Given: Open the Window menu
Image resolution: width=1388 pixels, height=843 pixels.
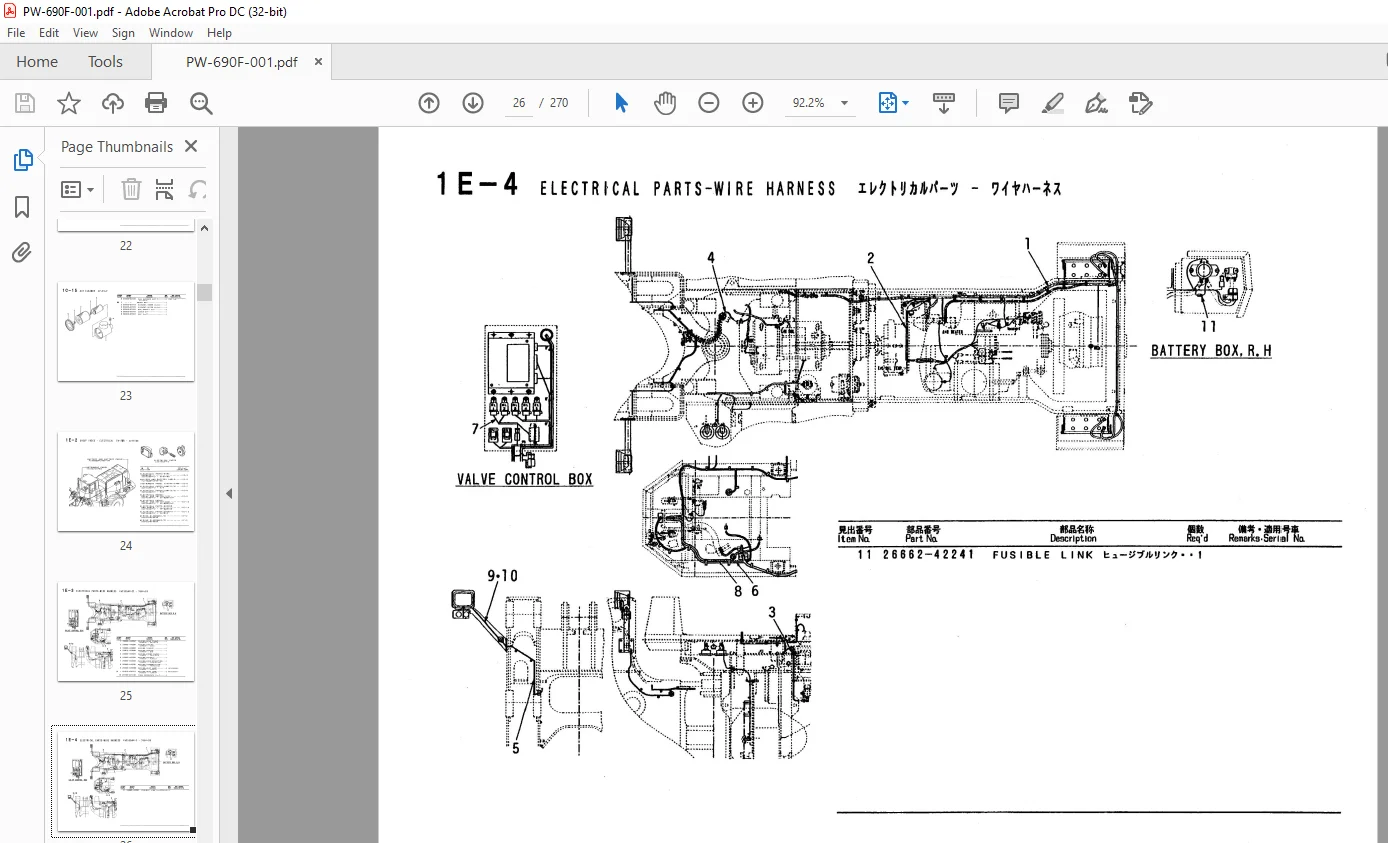Looking at the screenshot, I should pyautogui.click(x=171, y=33).
